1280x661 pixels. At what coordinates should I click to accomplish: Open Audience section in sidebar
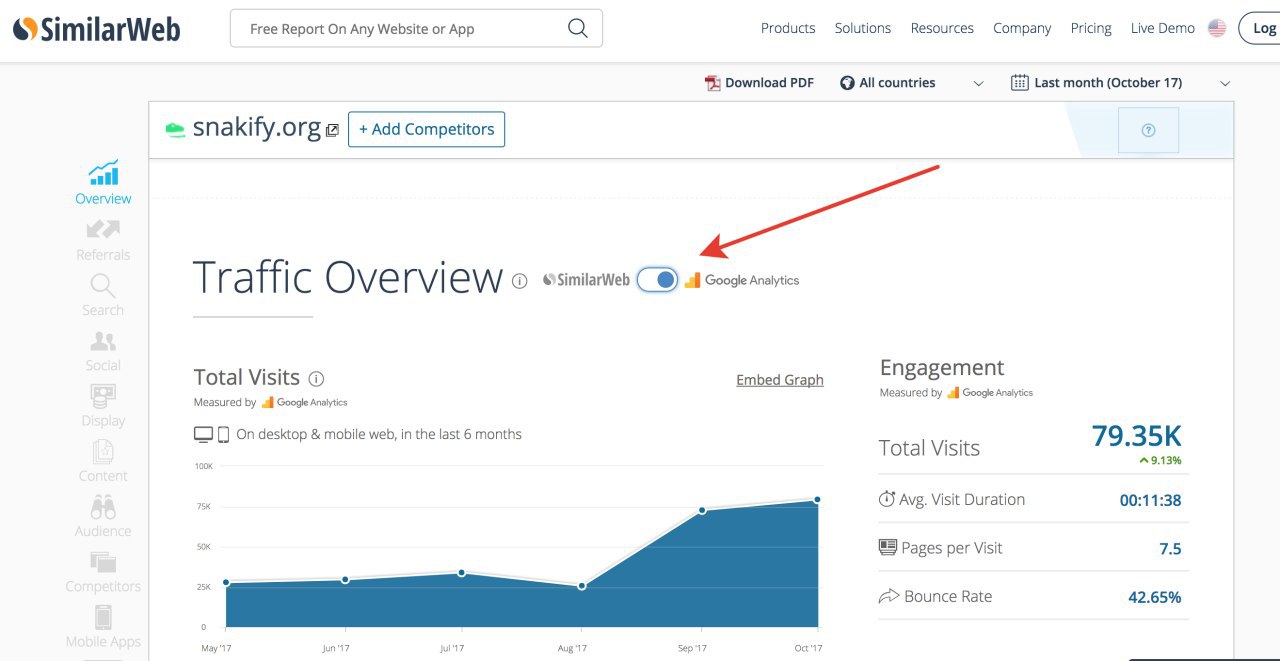(103, 516)
